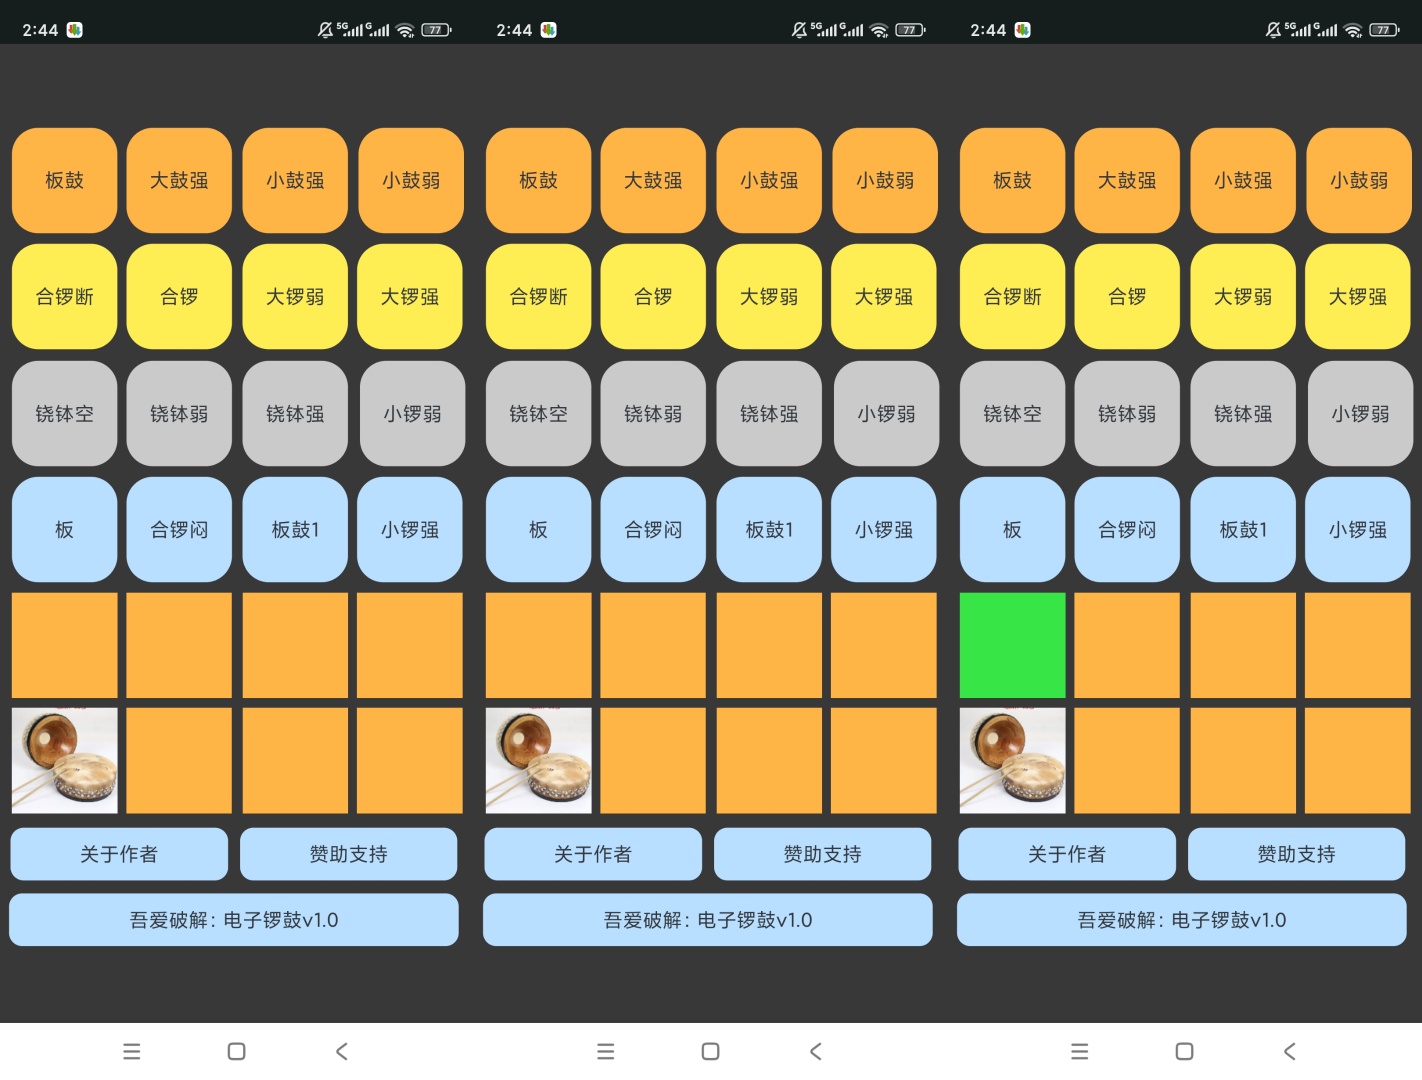1422x1080 pixels.
Task: Tap 小鼓强 pad in middle screenshot
Action: (x=769, y=180)
